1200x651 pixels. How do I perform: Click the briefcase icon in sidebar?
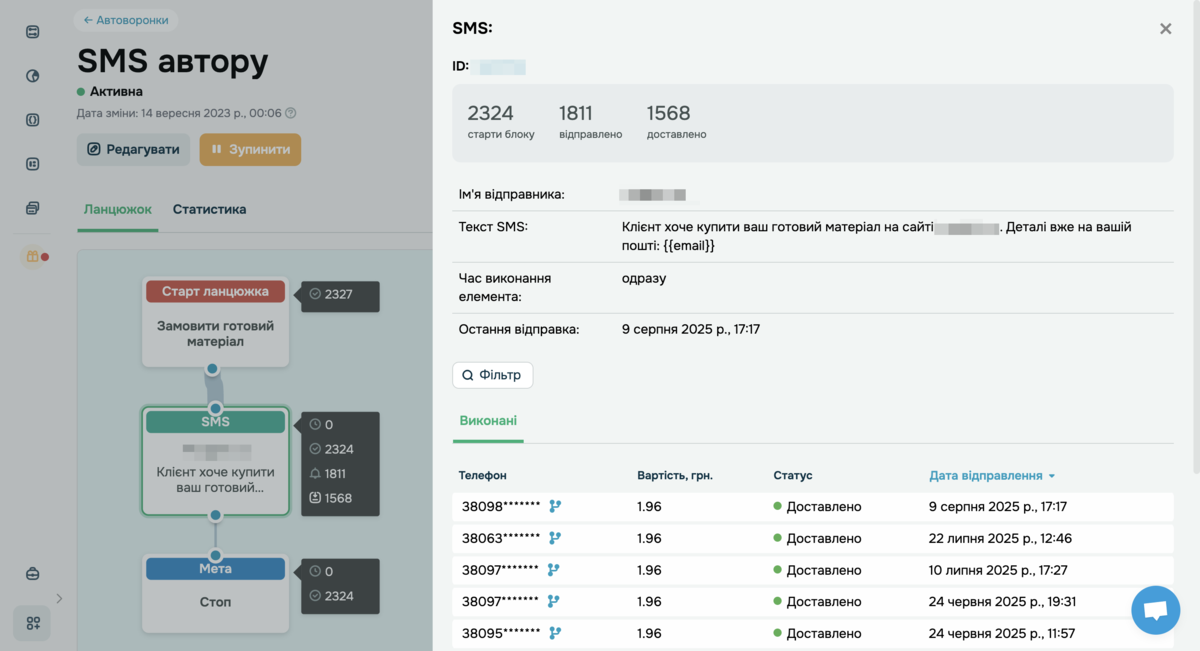33,574
